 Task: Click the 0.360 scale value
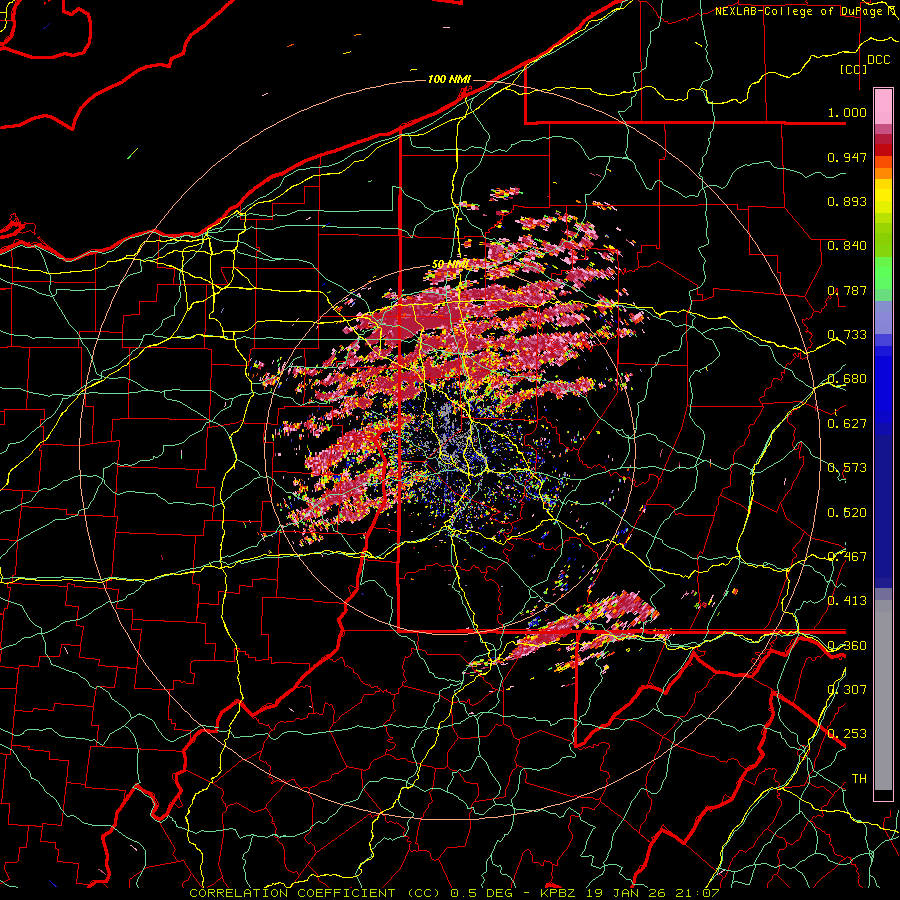point(847,645)
